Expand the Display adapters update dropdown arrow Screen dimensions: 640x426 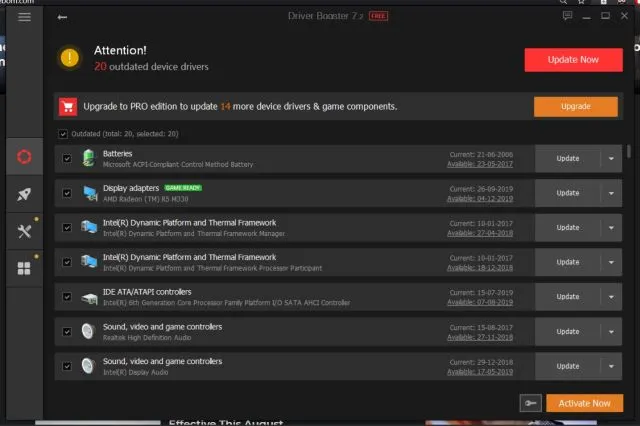611,193
